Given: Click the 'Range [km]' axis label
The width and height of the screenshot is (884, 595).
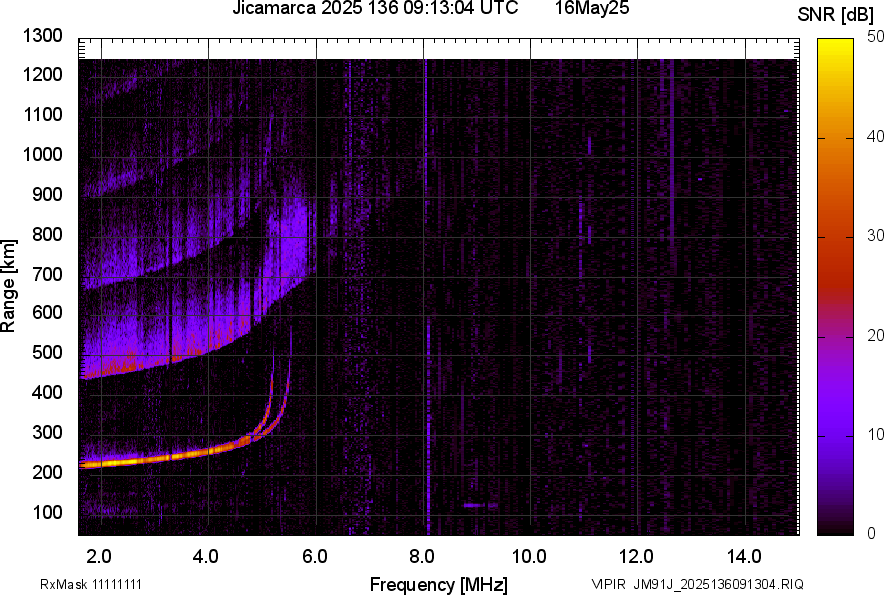Looking at the screenshot, I should point(9,286).
